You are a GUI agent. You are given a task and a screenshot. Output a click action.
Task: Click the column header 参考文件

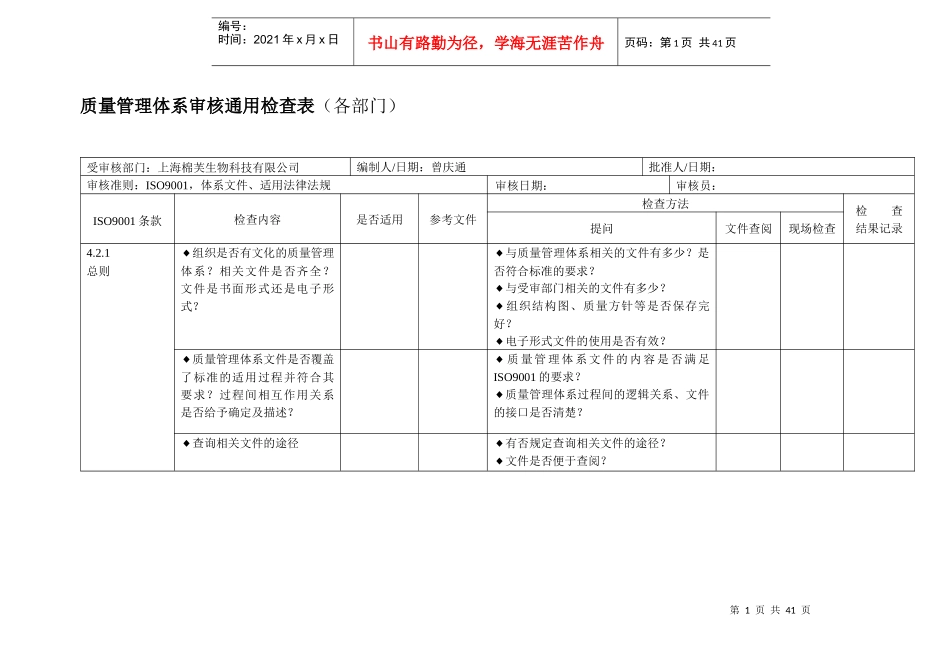pyautogui.click(x=453, y=219)
